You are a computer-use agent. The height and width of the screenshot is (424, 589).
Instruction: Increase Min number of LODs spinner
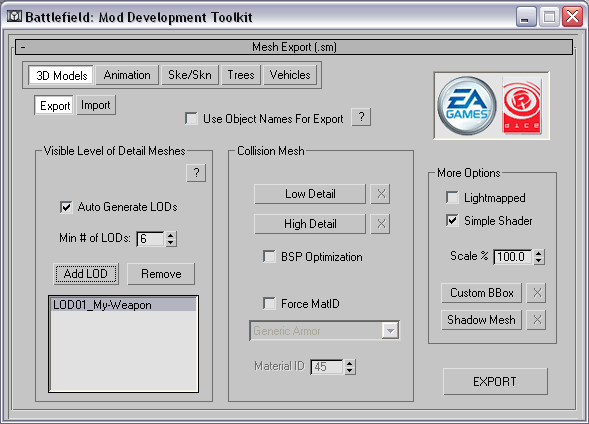click(171, 235)
